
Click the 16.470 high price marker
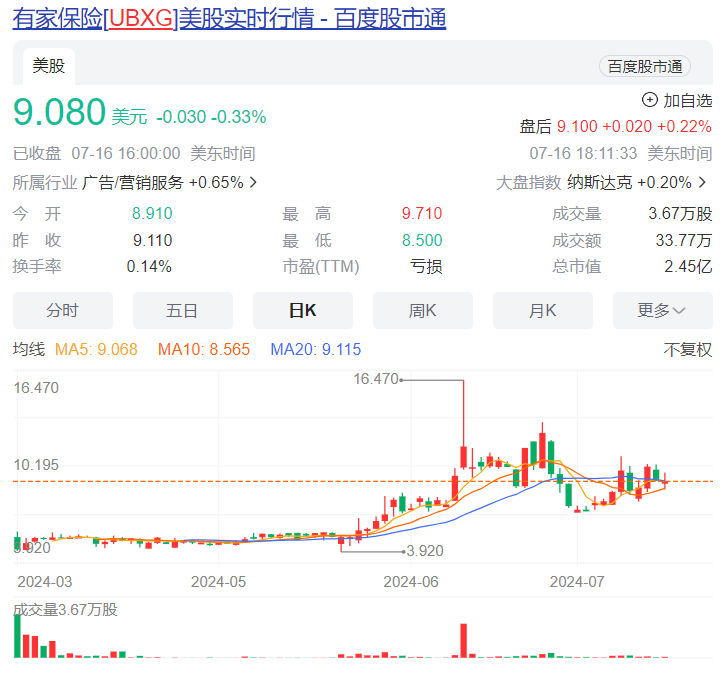pos(376,379)
